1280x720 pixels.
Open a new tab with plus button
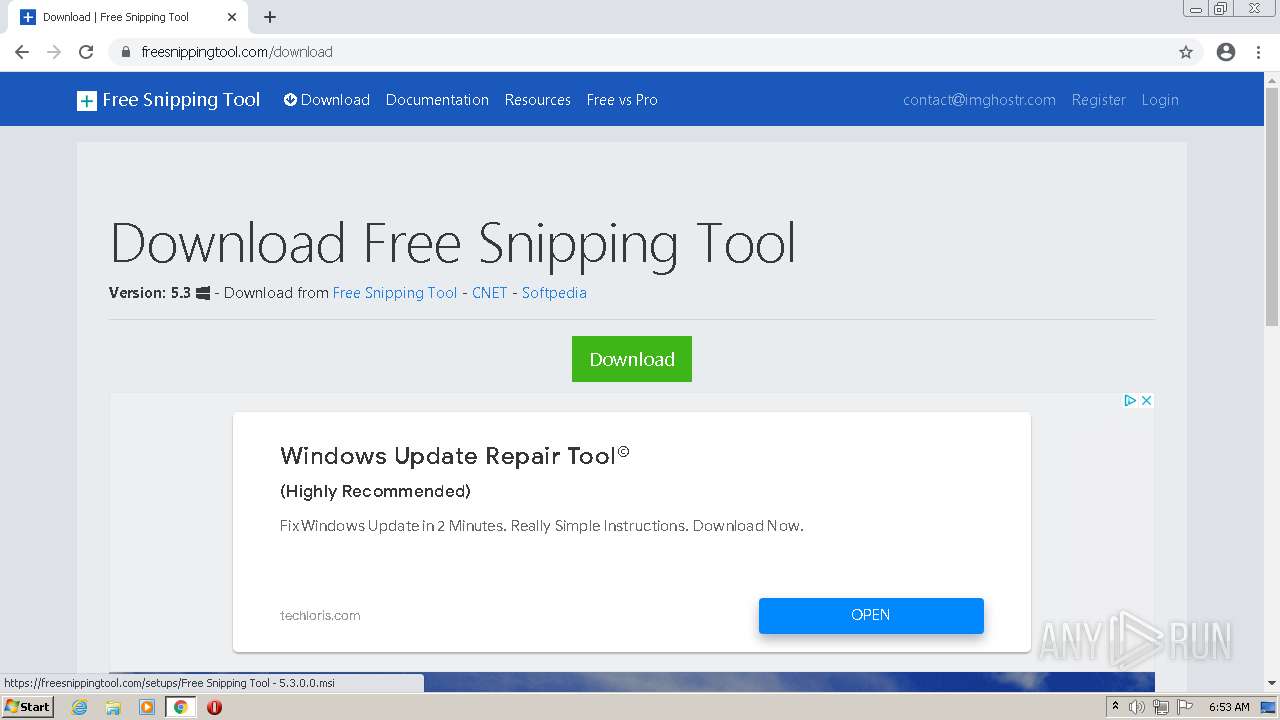tap(270, 17)
